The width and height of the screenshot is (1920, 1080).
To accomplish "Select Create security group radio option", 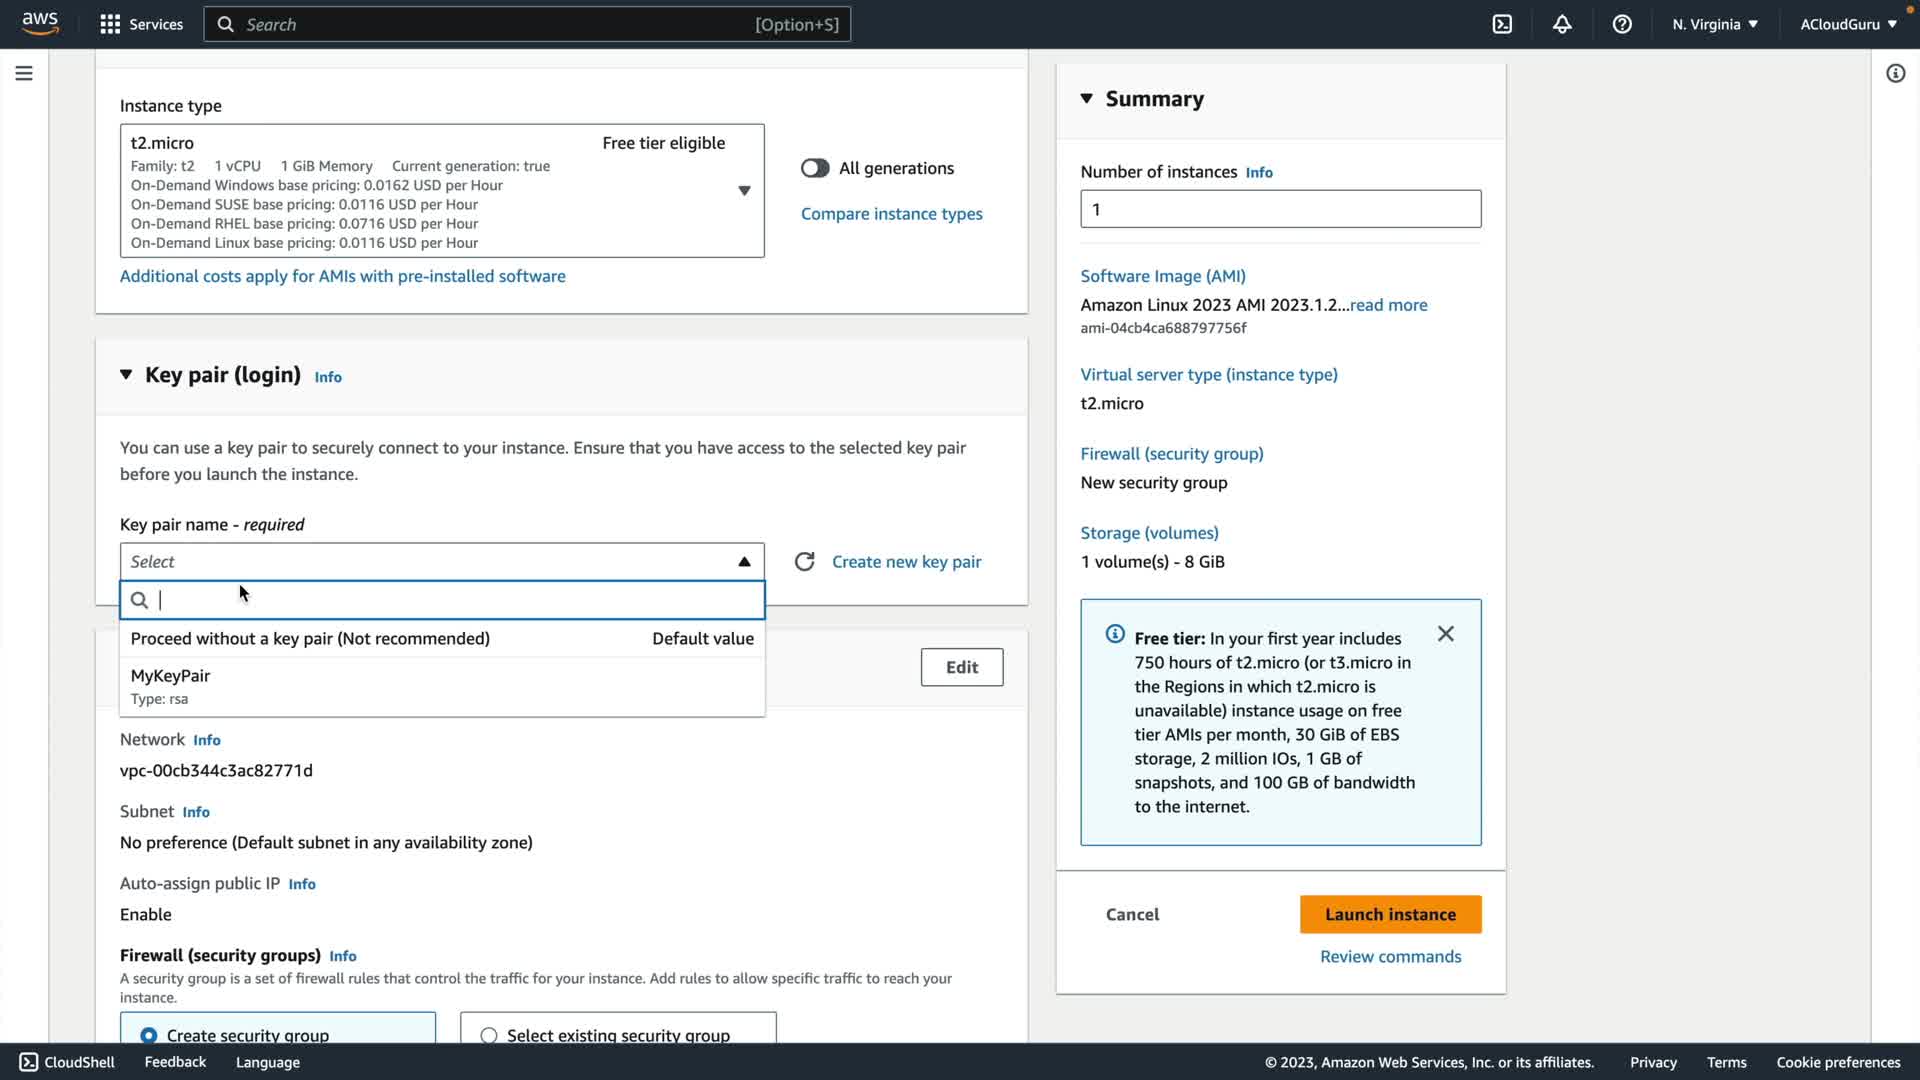I will (149, 1035).
